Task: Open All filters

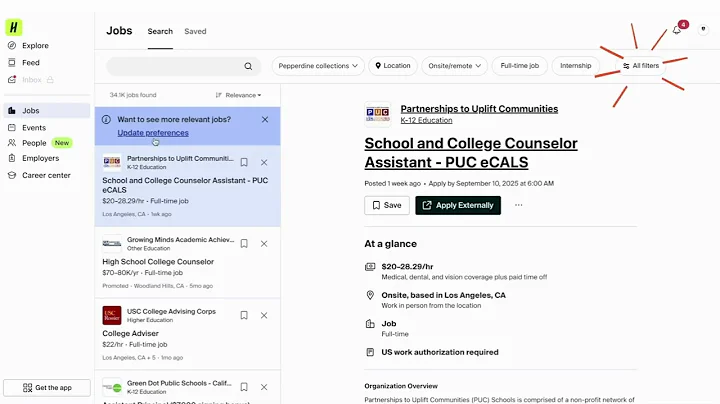Action: point(641,66)
